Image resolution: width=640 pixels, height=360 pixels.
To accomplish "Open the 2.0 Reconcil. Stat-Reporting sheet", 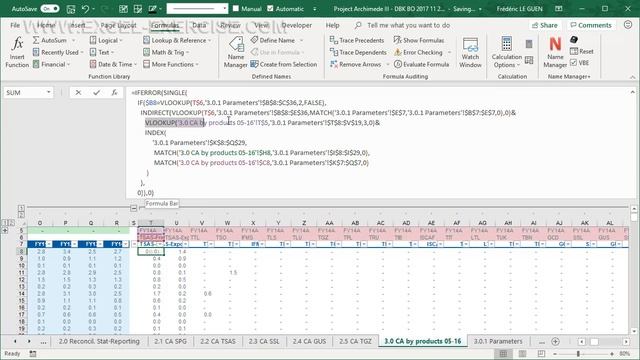I will click(x=99, y=341).
